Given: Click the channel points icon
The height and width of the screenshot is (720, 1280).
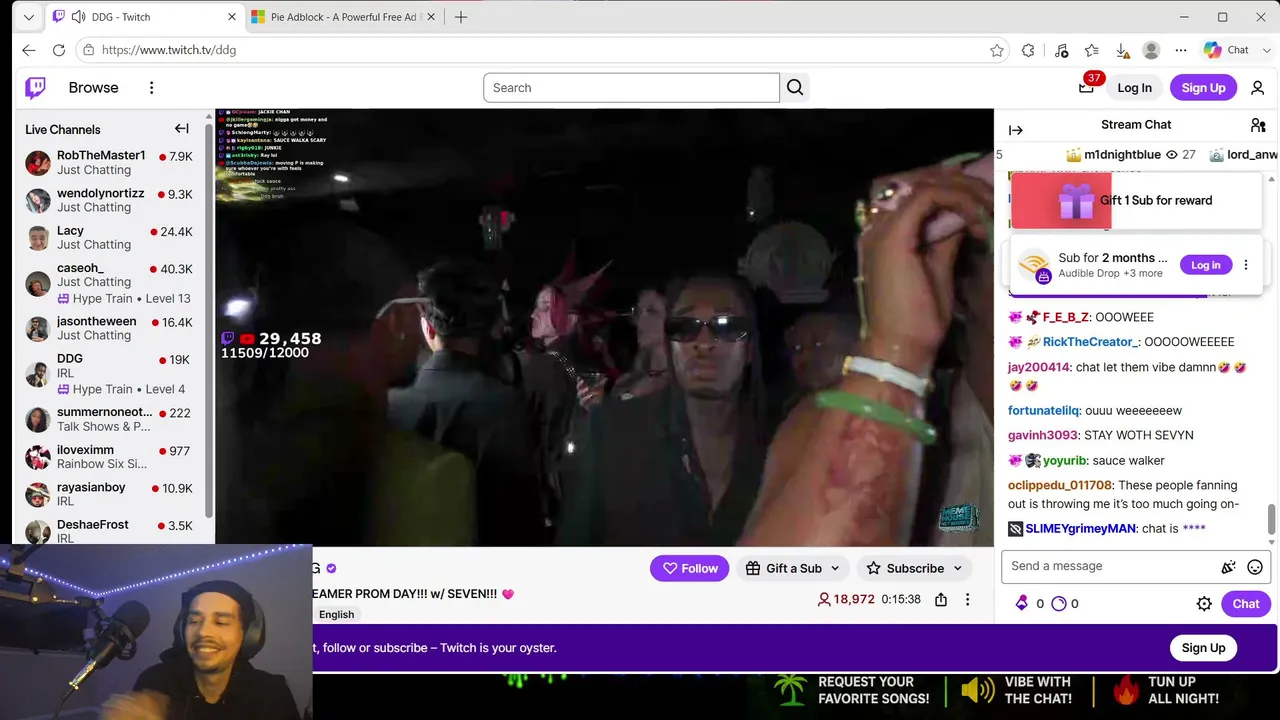Looking at the screenshot, I should tap(1059, 603).
